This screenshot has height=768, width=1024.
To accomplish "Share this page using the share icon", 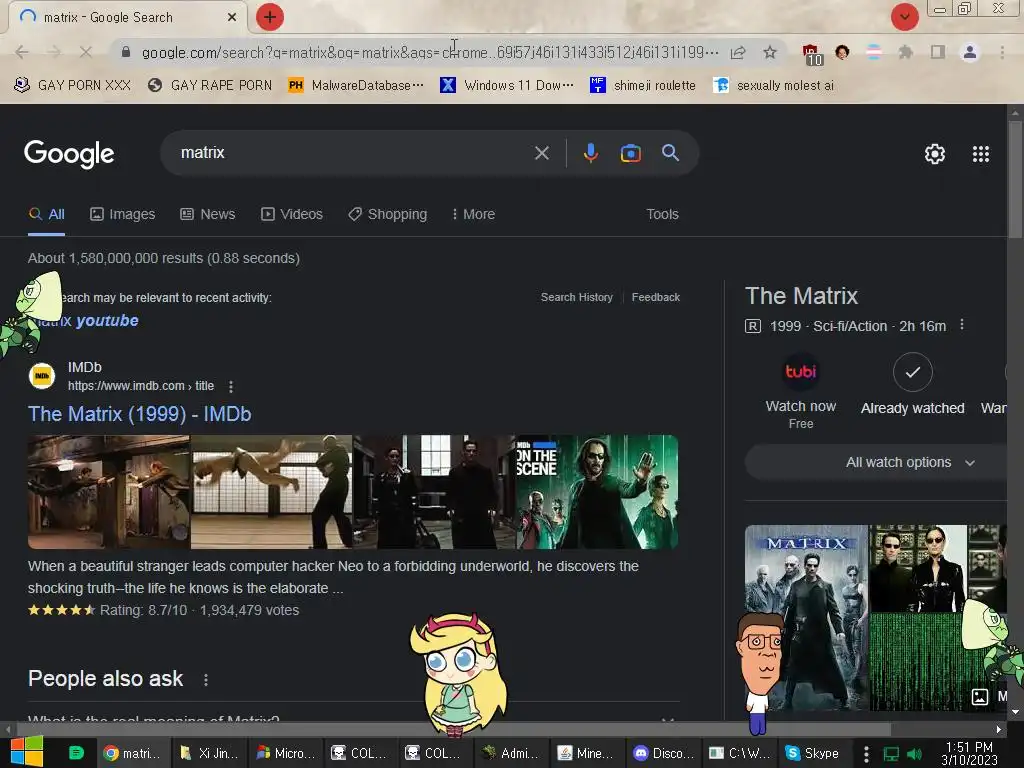I will 738,52.
